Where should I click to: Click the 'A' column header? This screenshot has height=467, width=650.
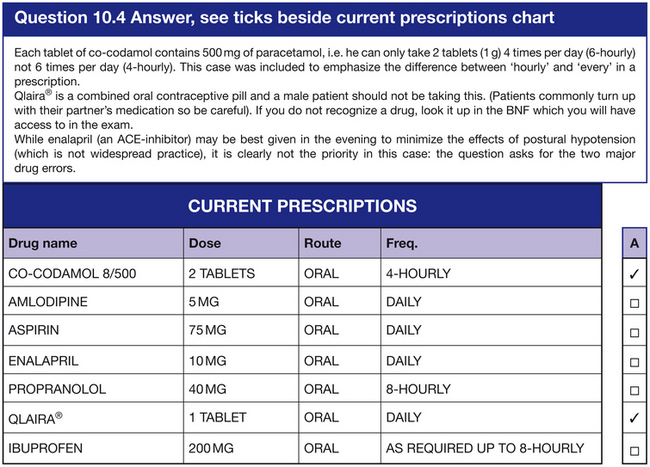click(634, 243)
